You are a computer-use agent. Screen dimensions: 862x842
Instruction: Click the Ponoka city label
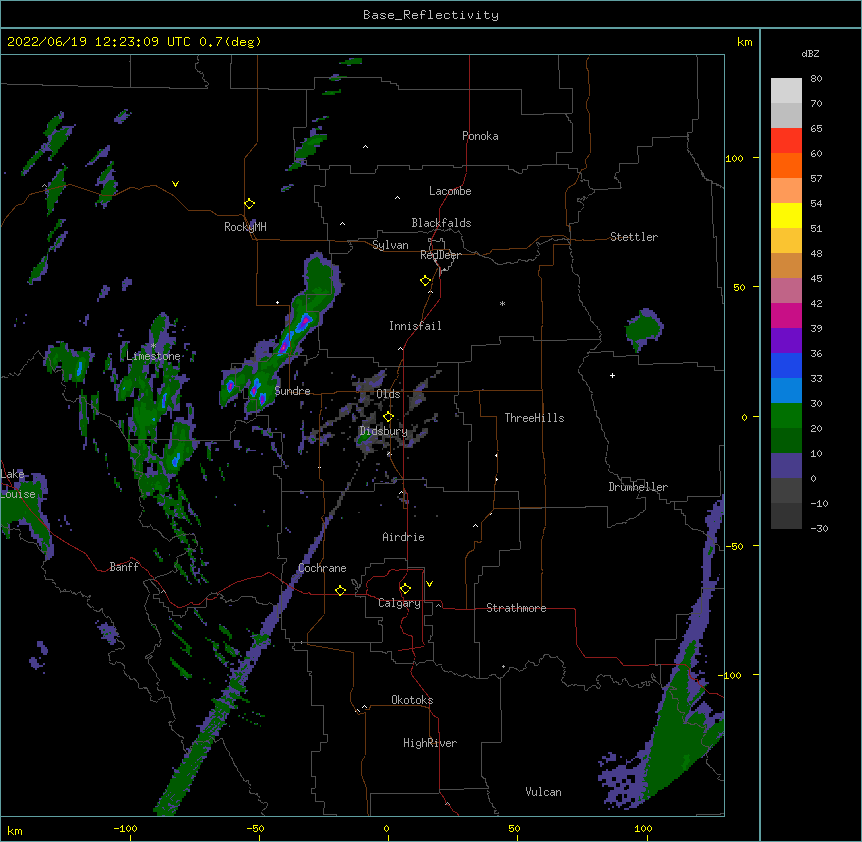pyautogui.click(x=480, y=136)
